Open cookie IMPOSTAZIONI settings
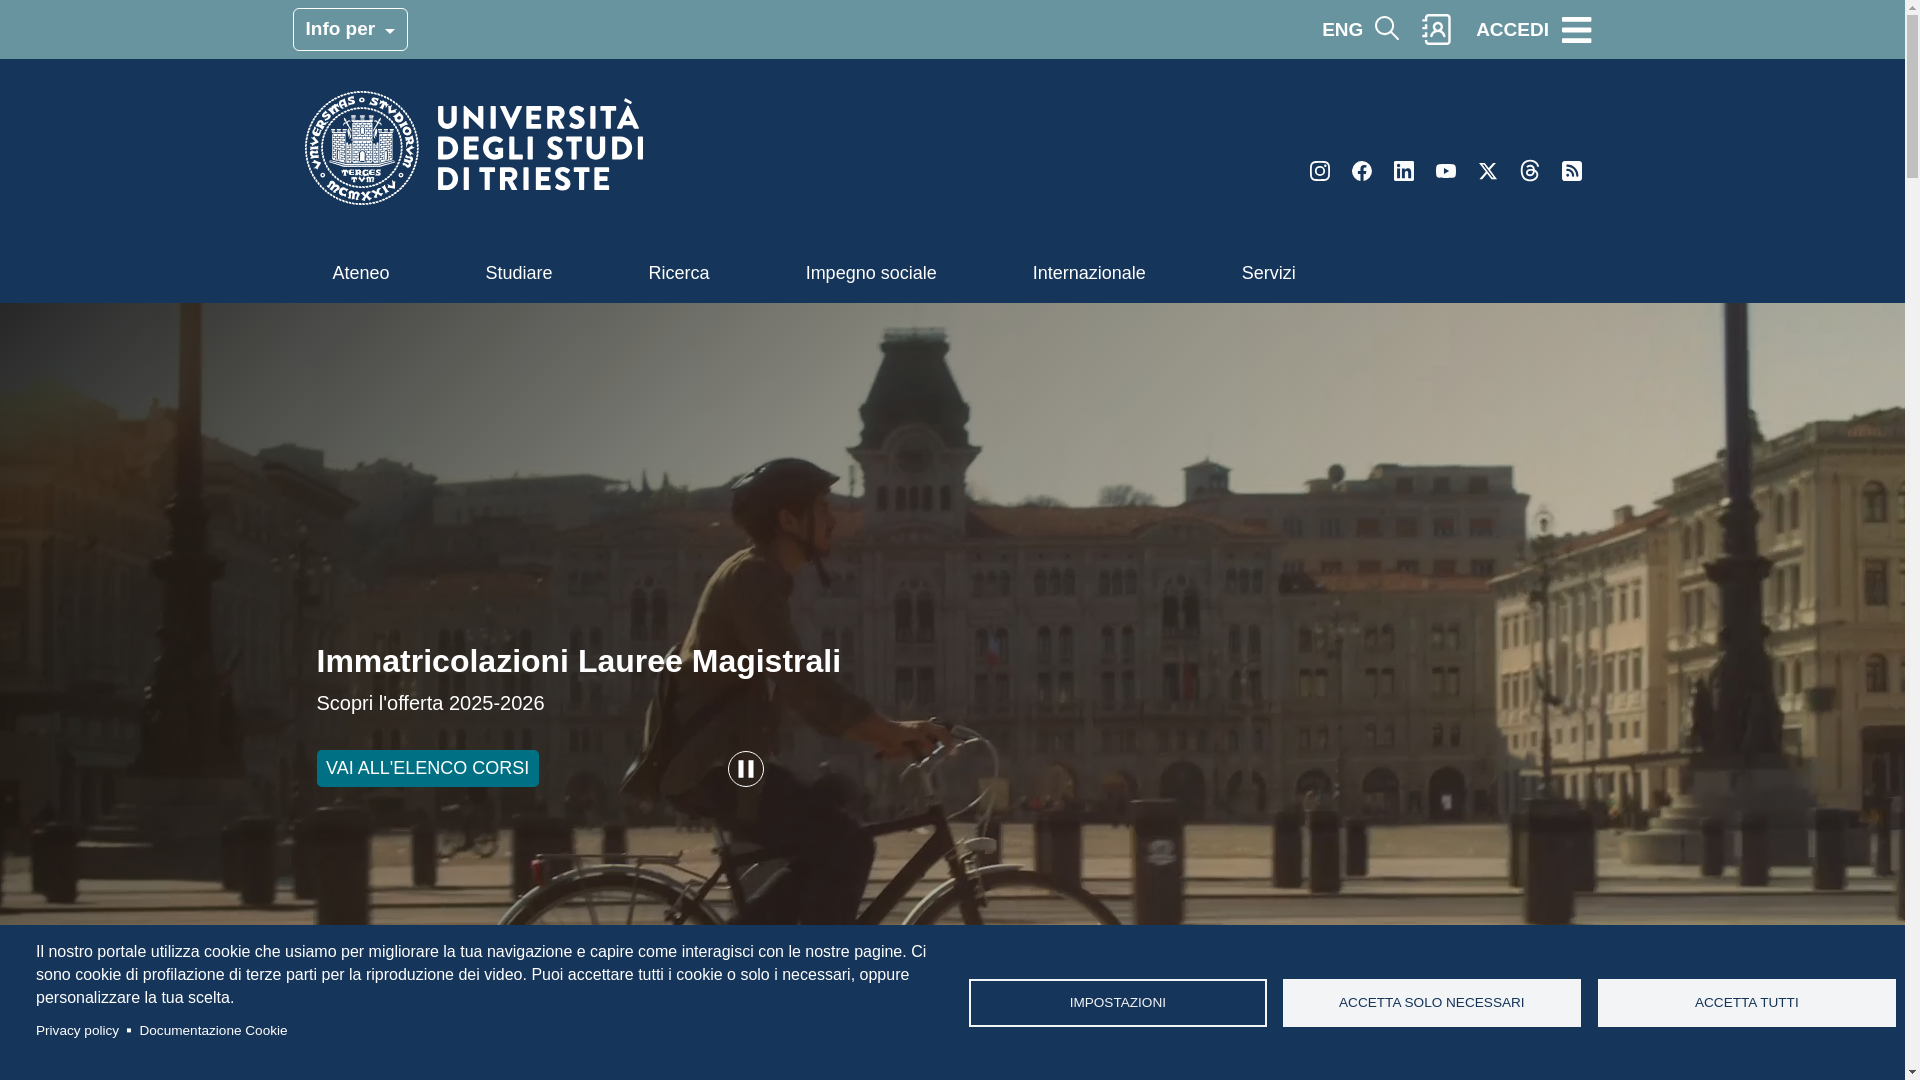The width and height of the screenshot is (1920, 1080). tap(1117, 1003)
